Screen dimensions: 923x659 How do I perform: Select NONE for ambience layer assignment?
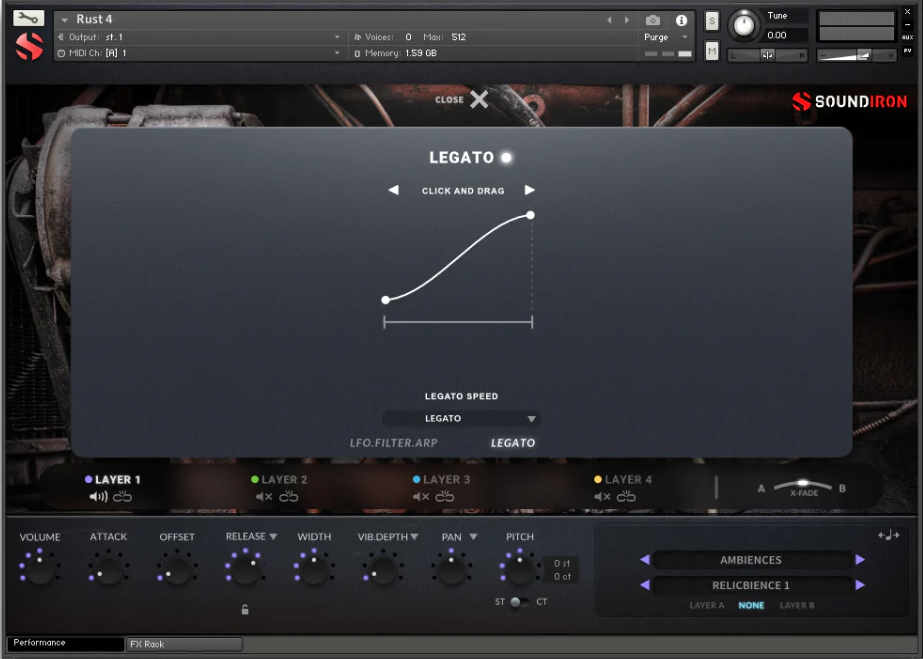(751, 605)
